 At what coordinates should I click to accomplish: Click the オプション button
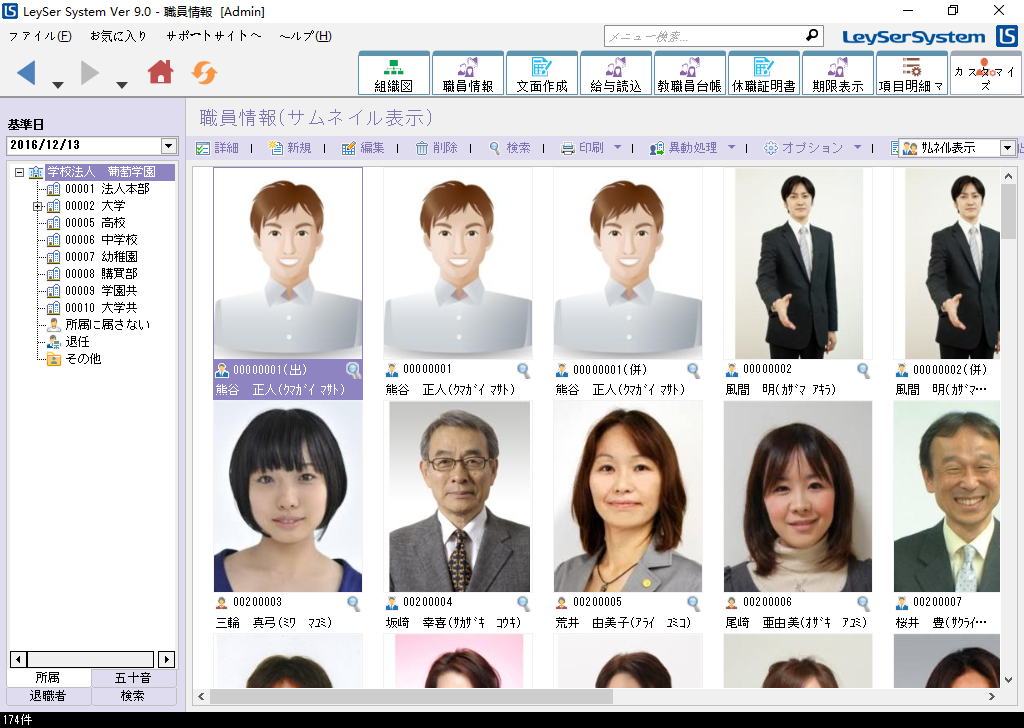(803, 148)
